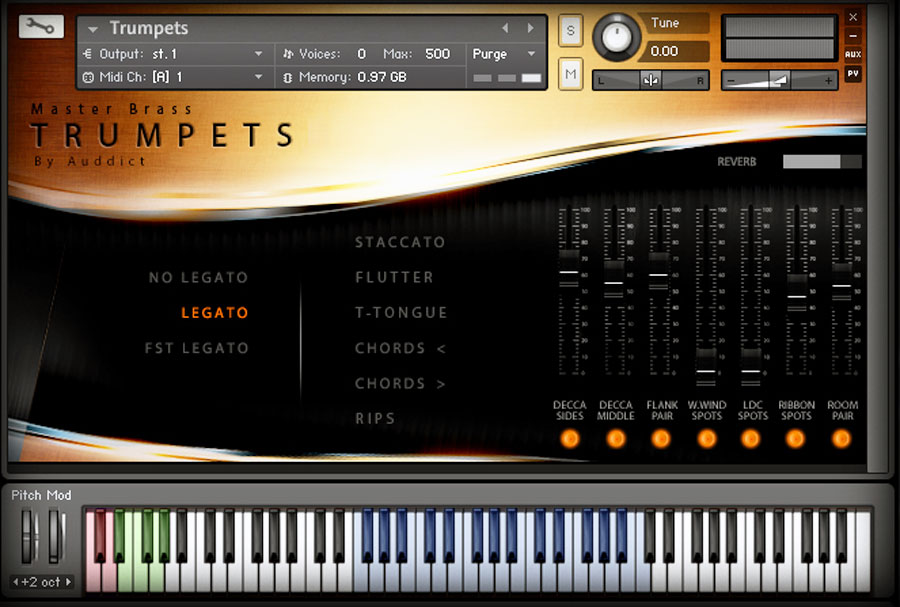Toggle DECCA MIDDLE mic orange button

pos(615,439)
